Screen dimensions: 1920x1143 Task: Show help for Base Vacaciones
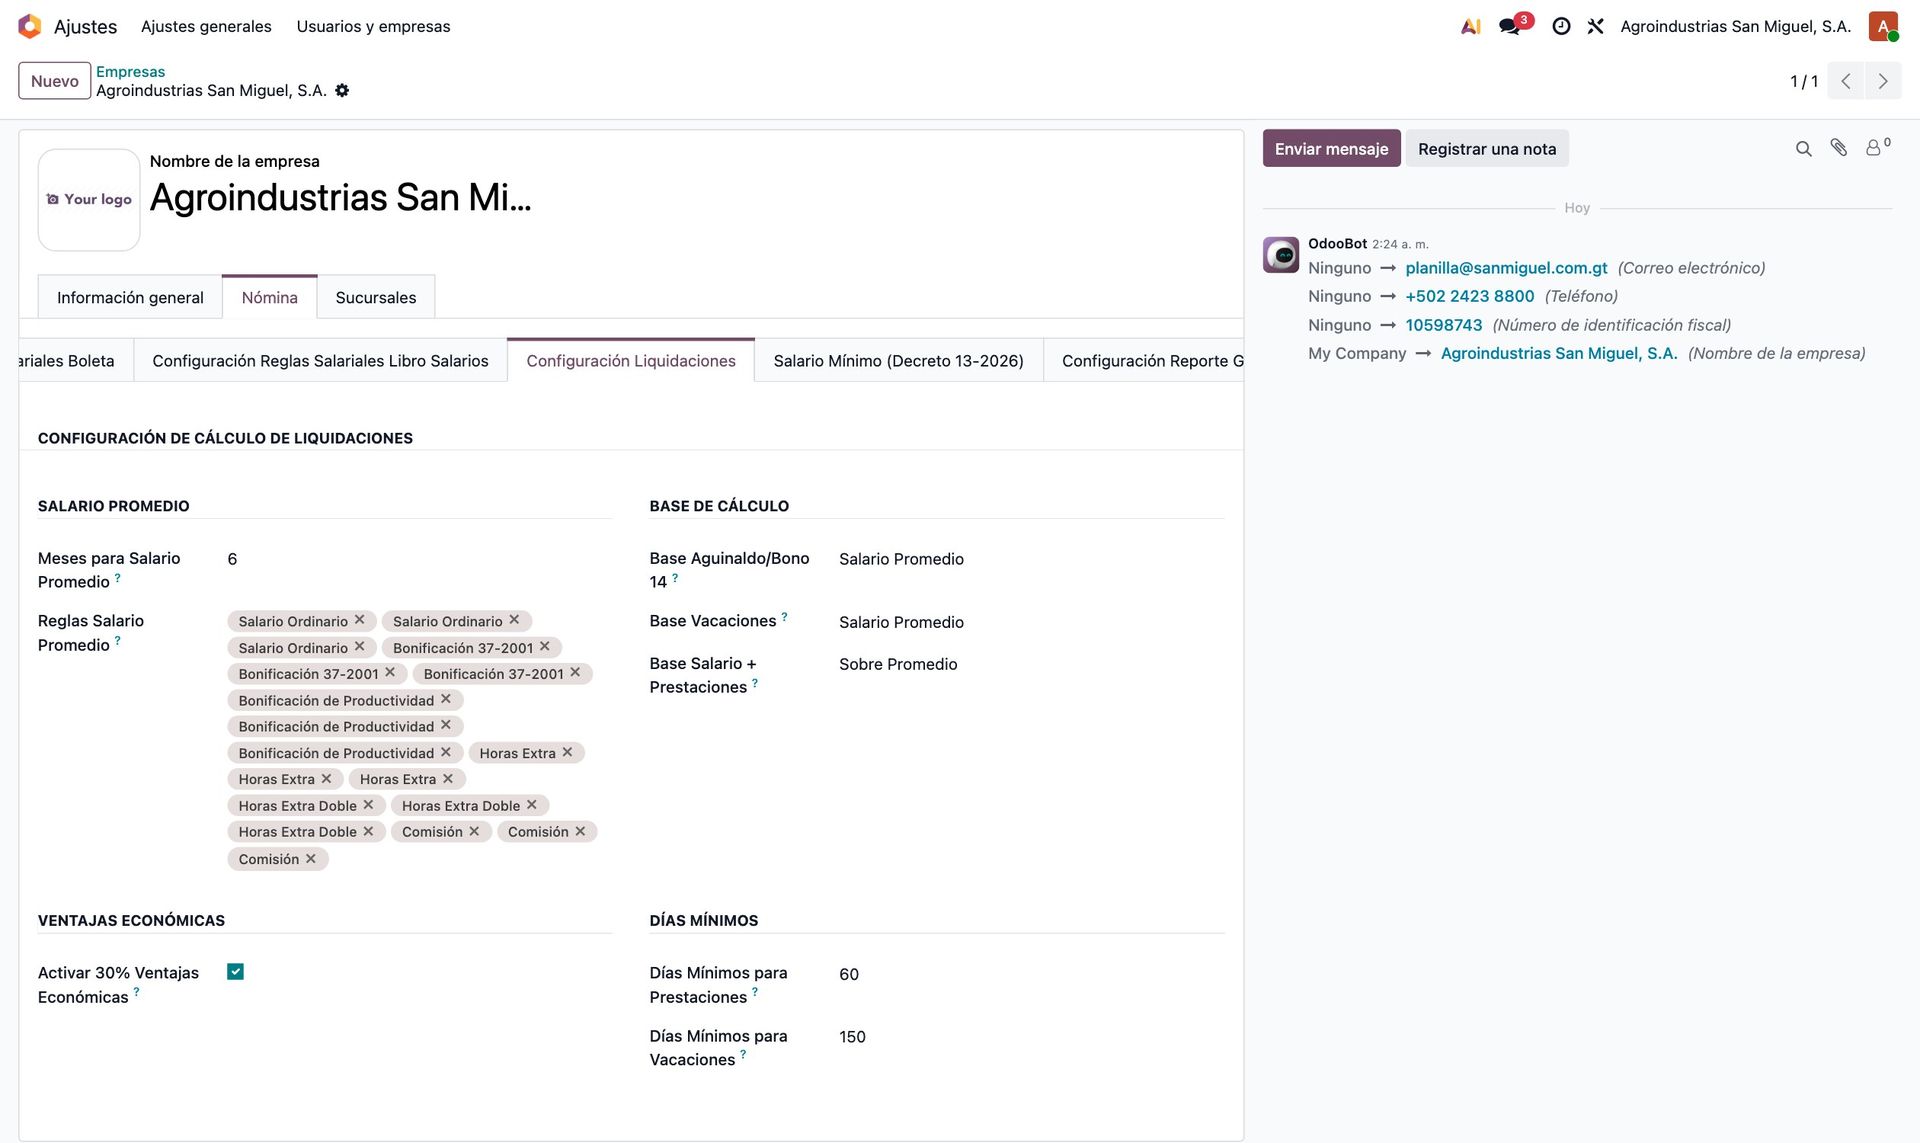[784, 617]
